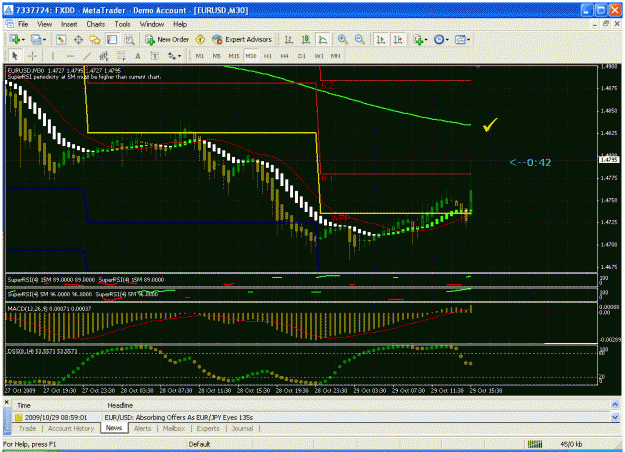Launch MetaEditor with the yellow diamond icon
The width and height of the screenshot is (625, 452).
pos(200,39)
